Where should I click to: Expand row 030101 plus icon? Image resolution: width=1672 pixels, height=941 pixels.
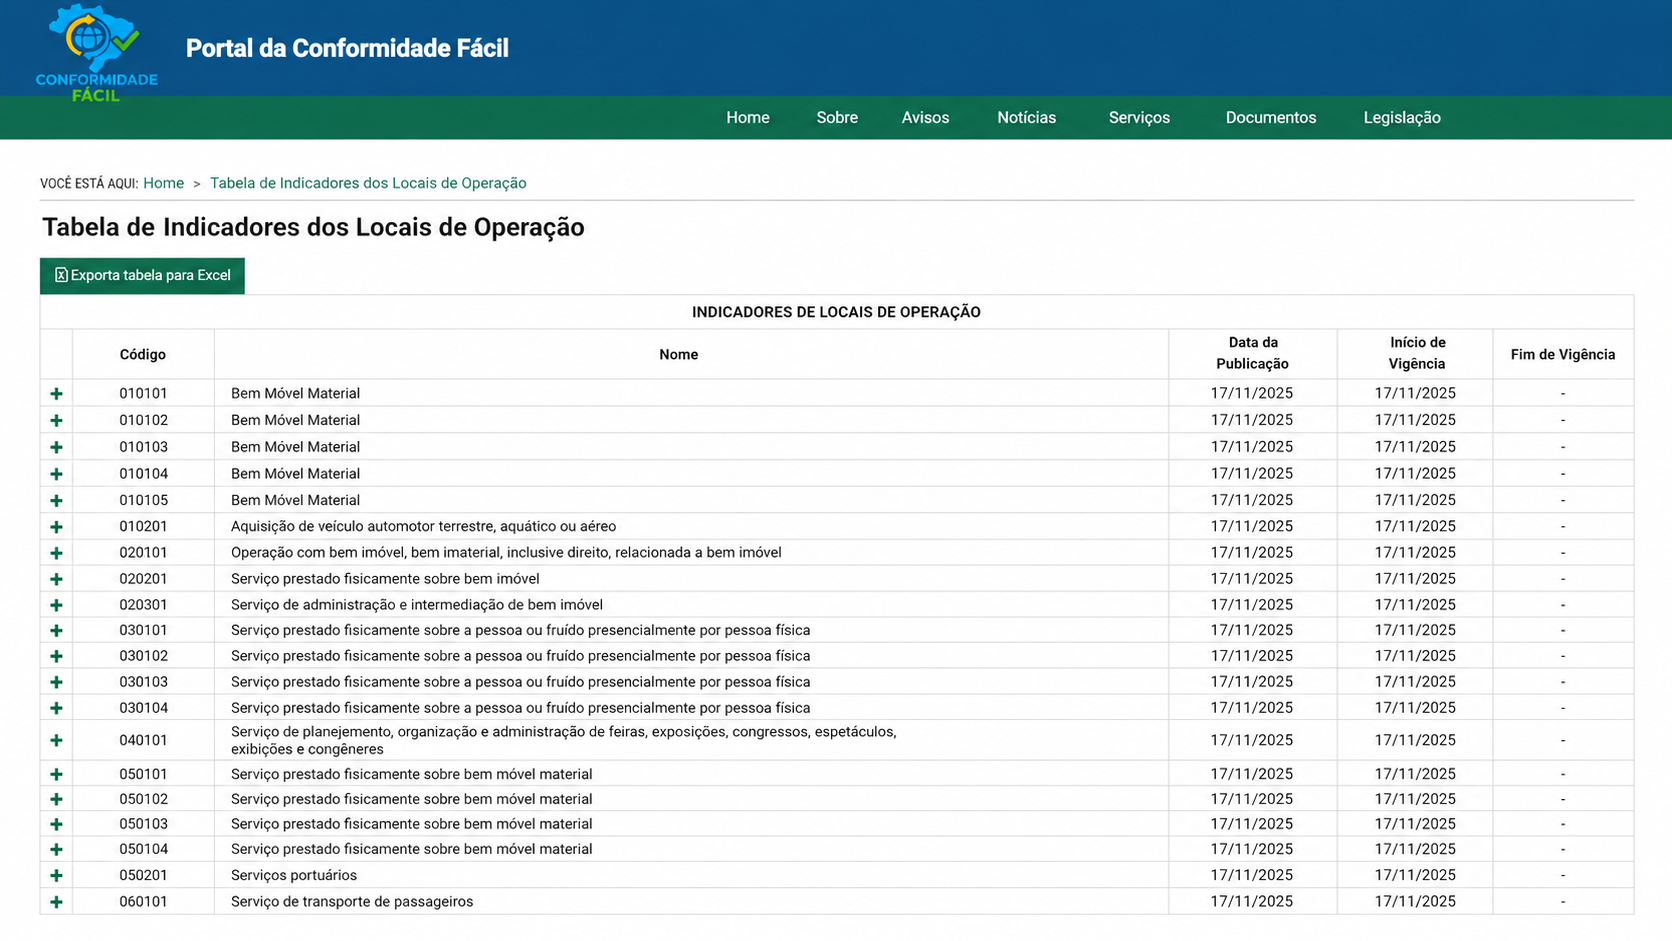(56, 631)
